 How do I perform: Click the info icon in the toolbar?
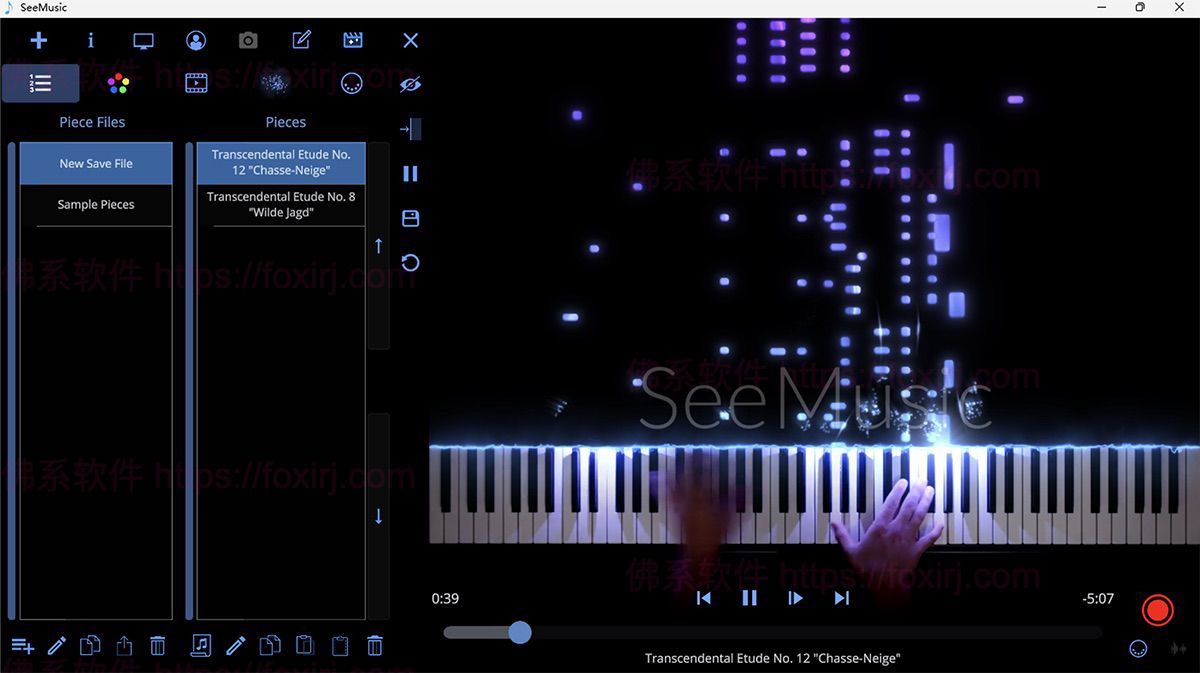pyautogui.click(x=90, y=40)
